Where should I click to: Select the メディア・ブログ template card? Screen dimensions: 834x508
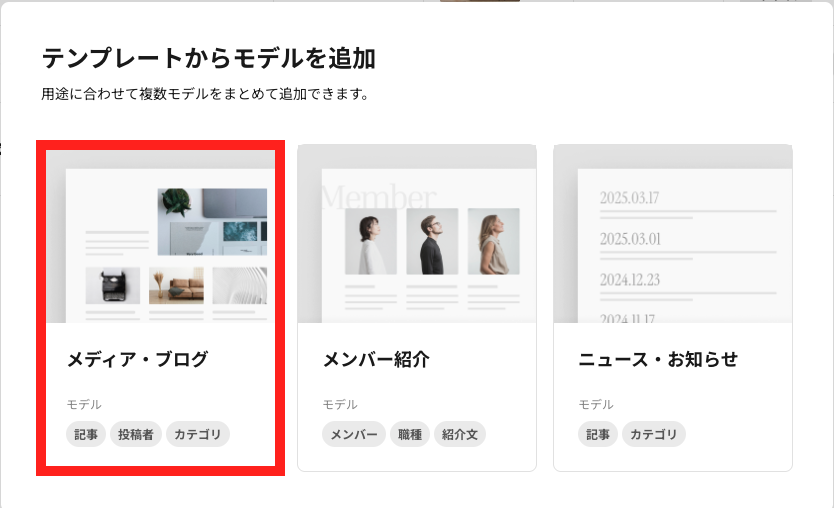[161, 308]
